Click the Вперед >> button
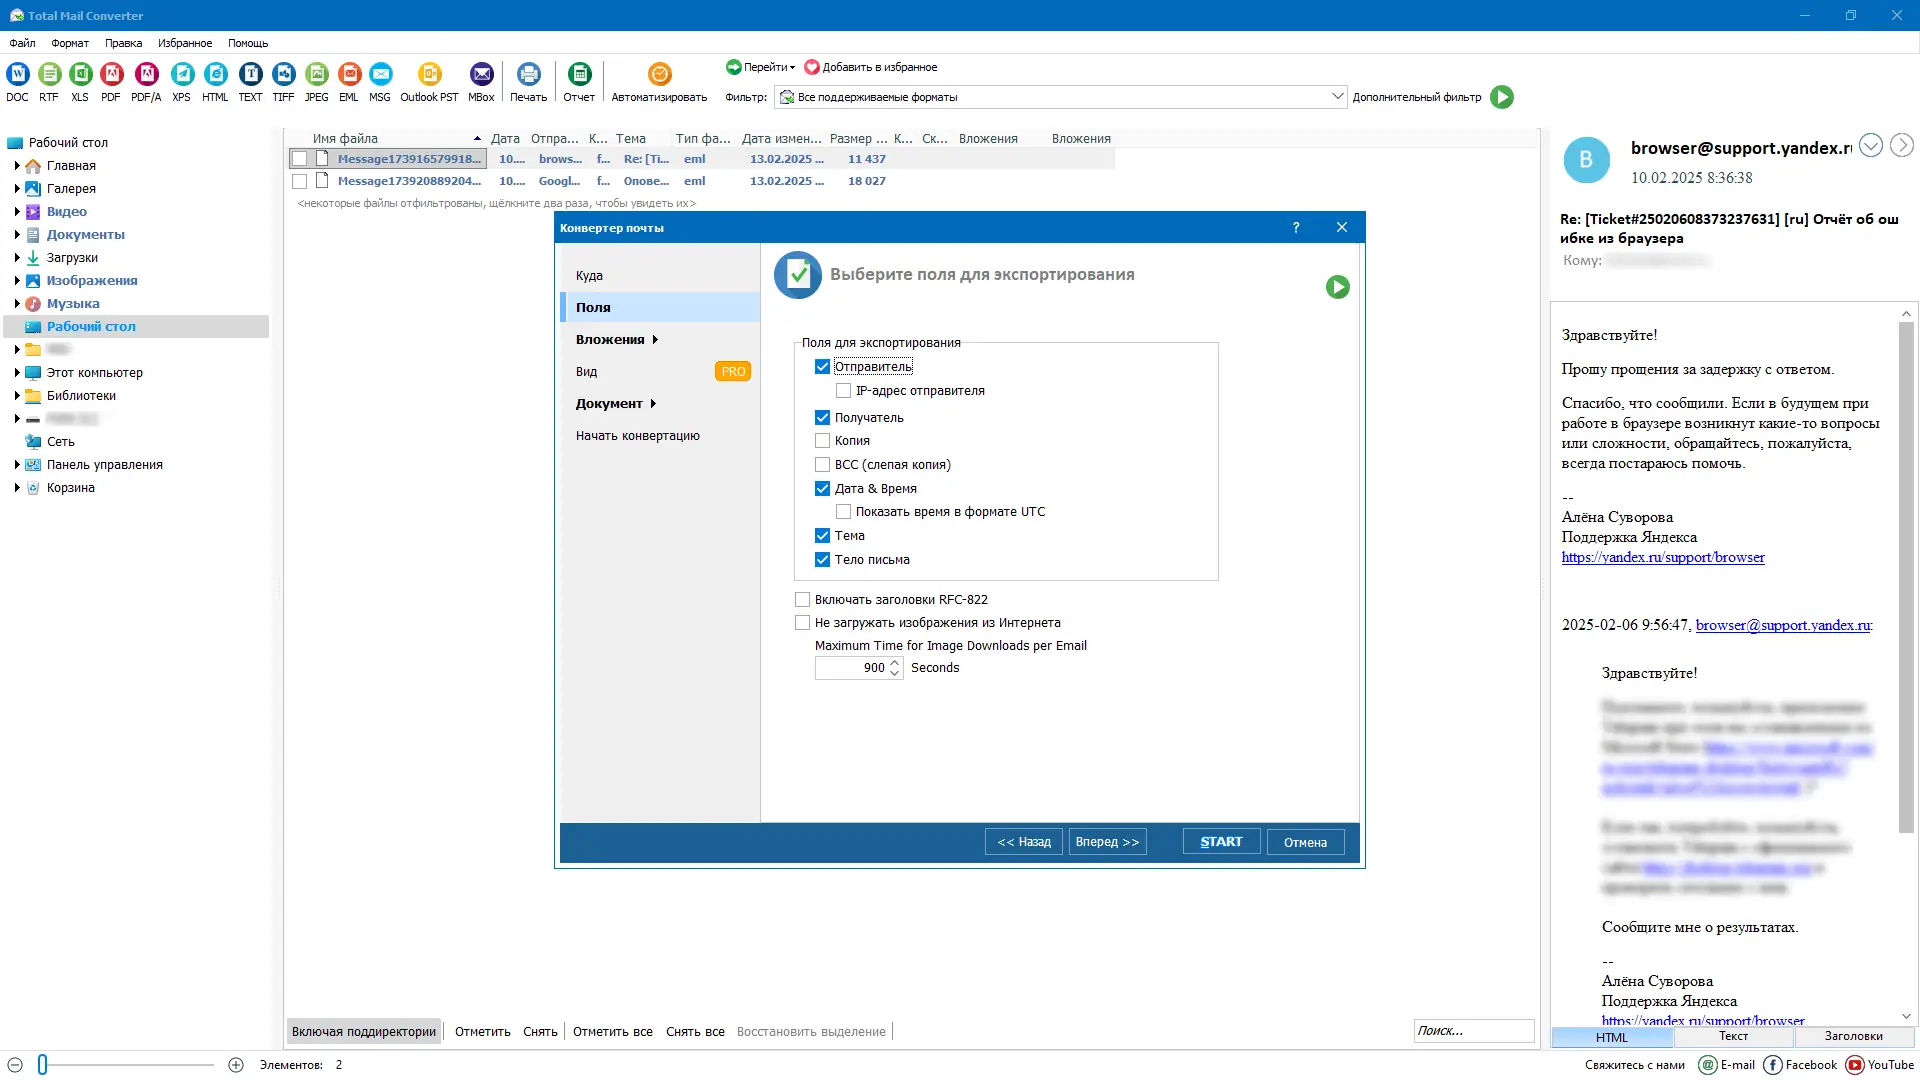Viewport: 1920px width, 1080px height. [x=1107, y=842]
